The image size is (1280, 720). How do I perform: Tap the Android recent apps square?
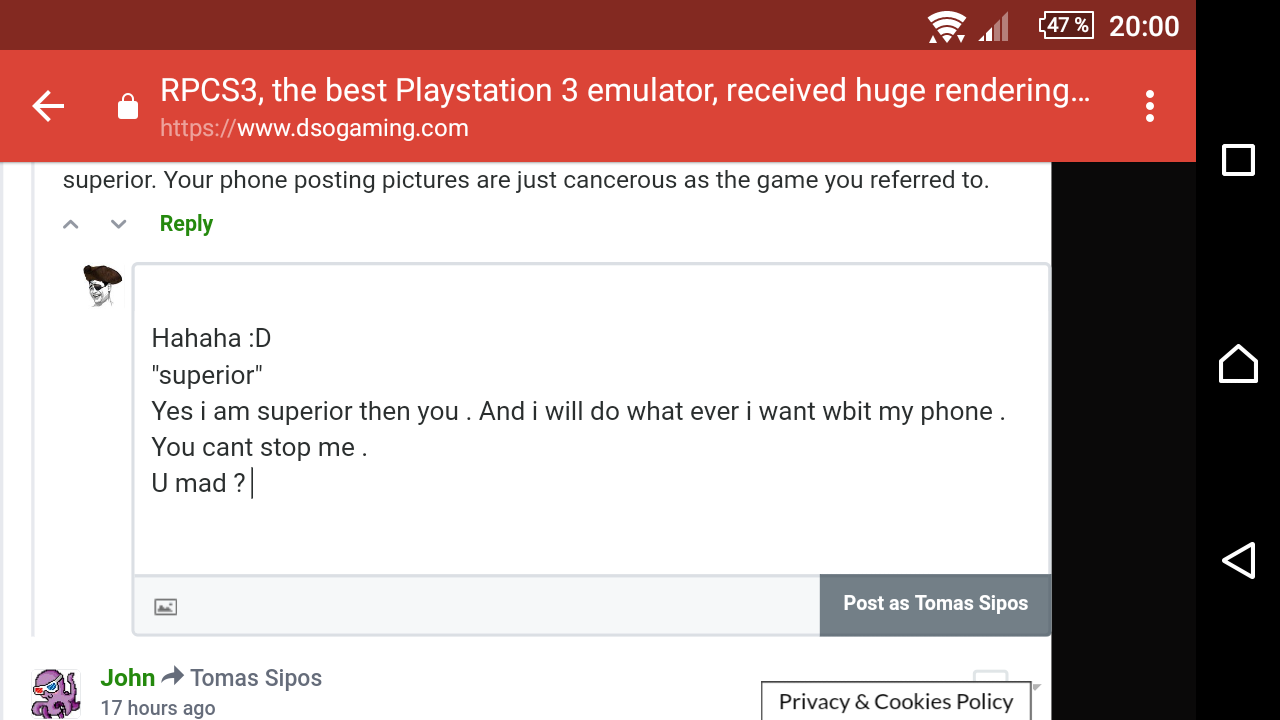coord(1238,160)
